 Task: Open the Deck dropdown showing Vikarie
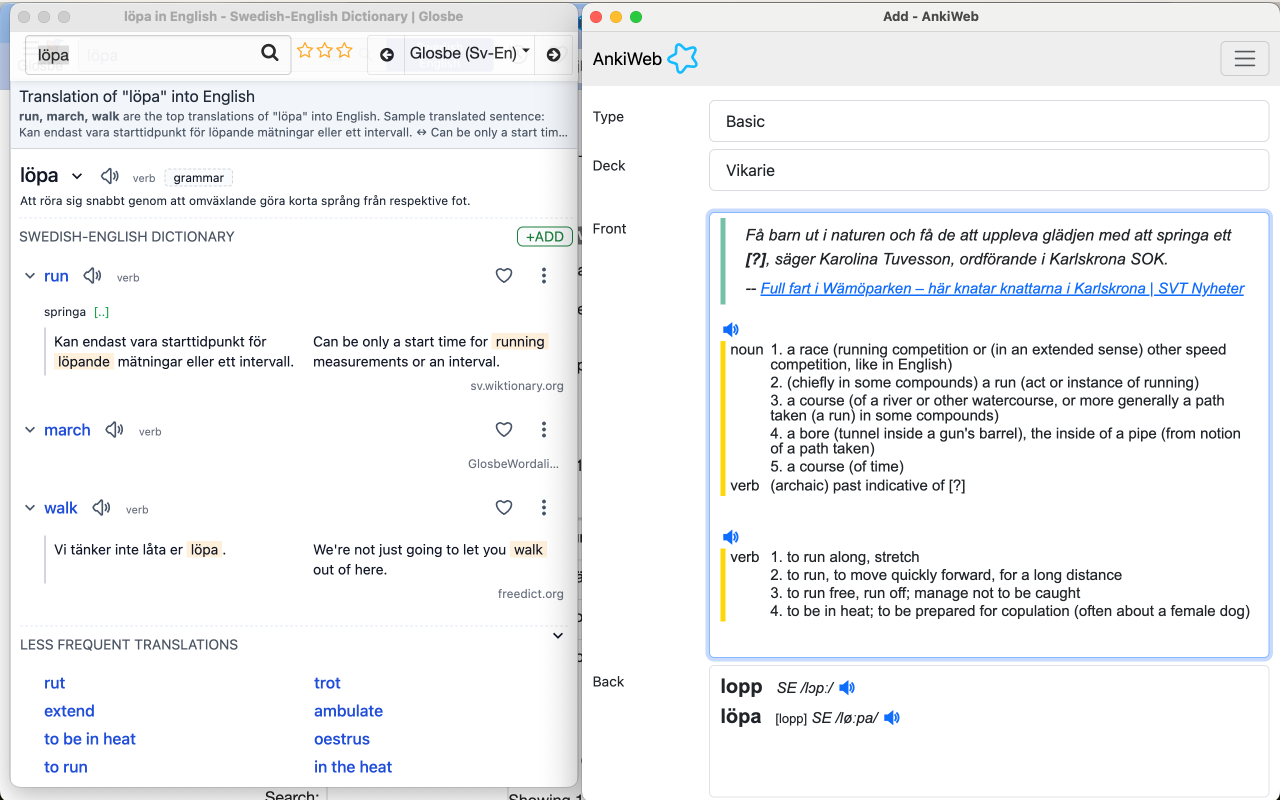[x=989, y=170]
